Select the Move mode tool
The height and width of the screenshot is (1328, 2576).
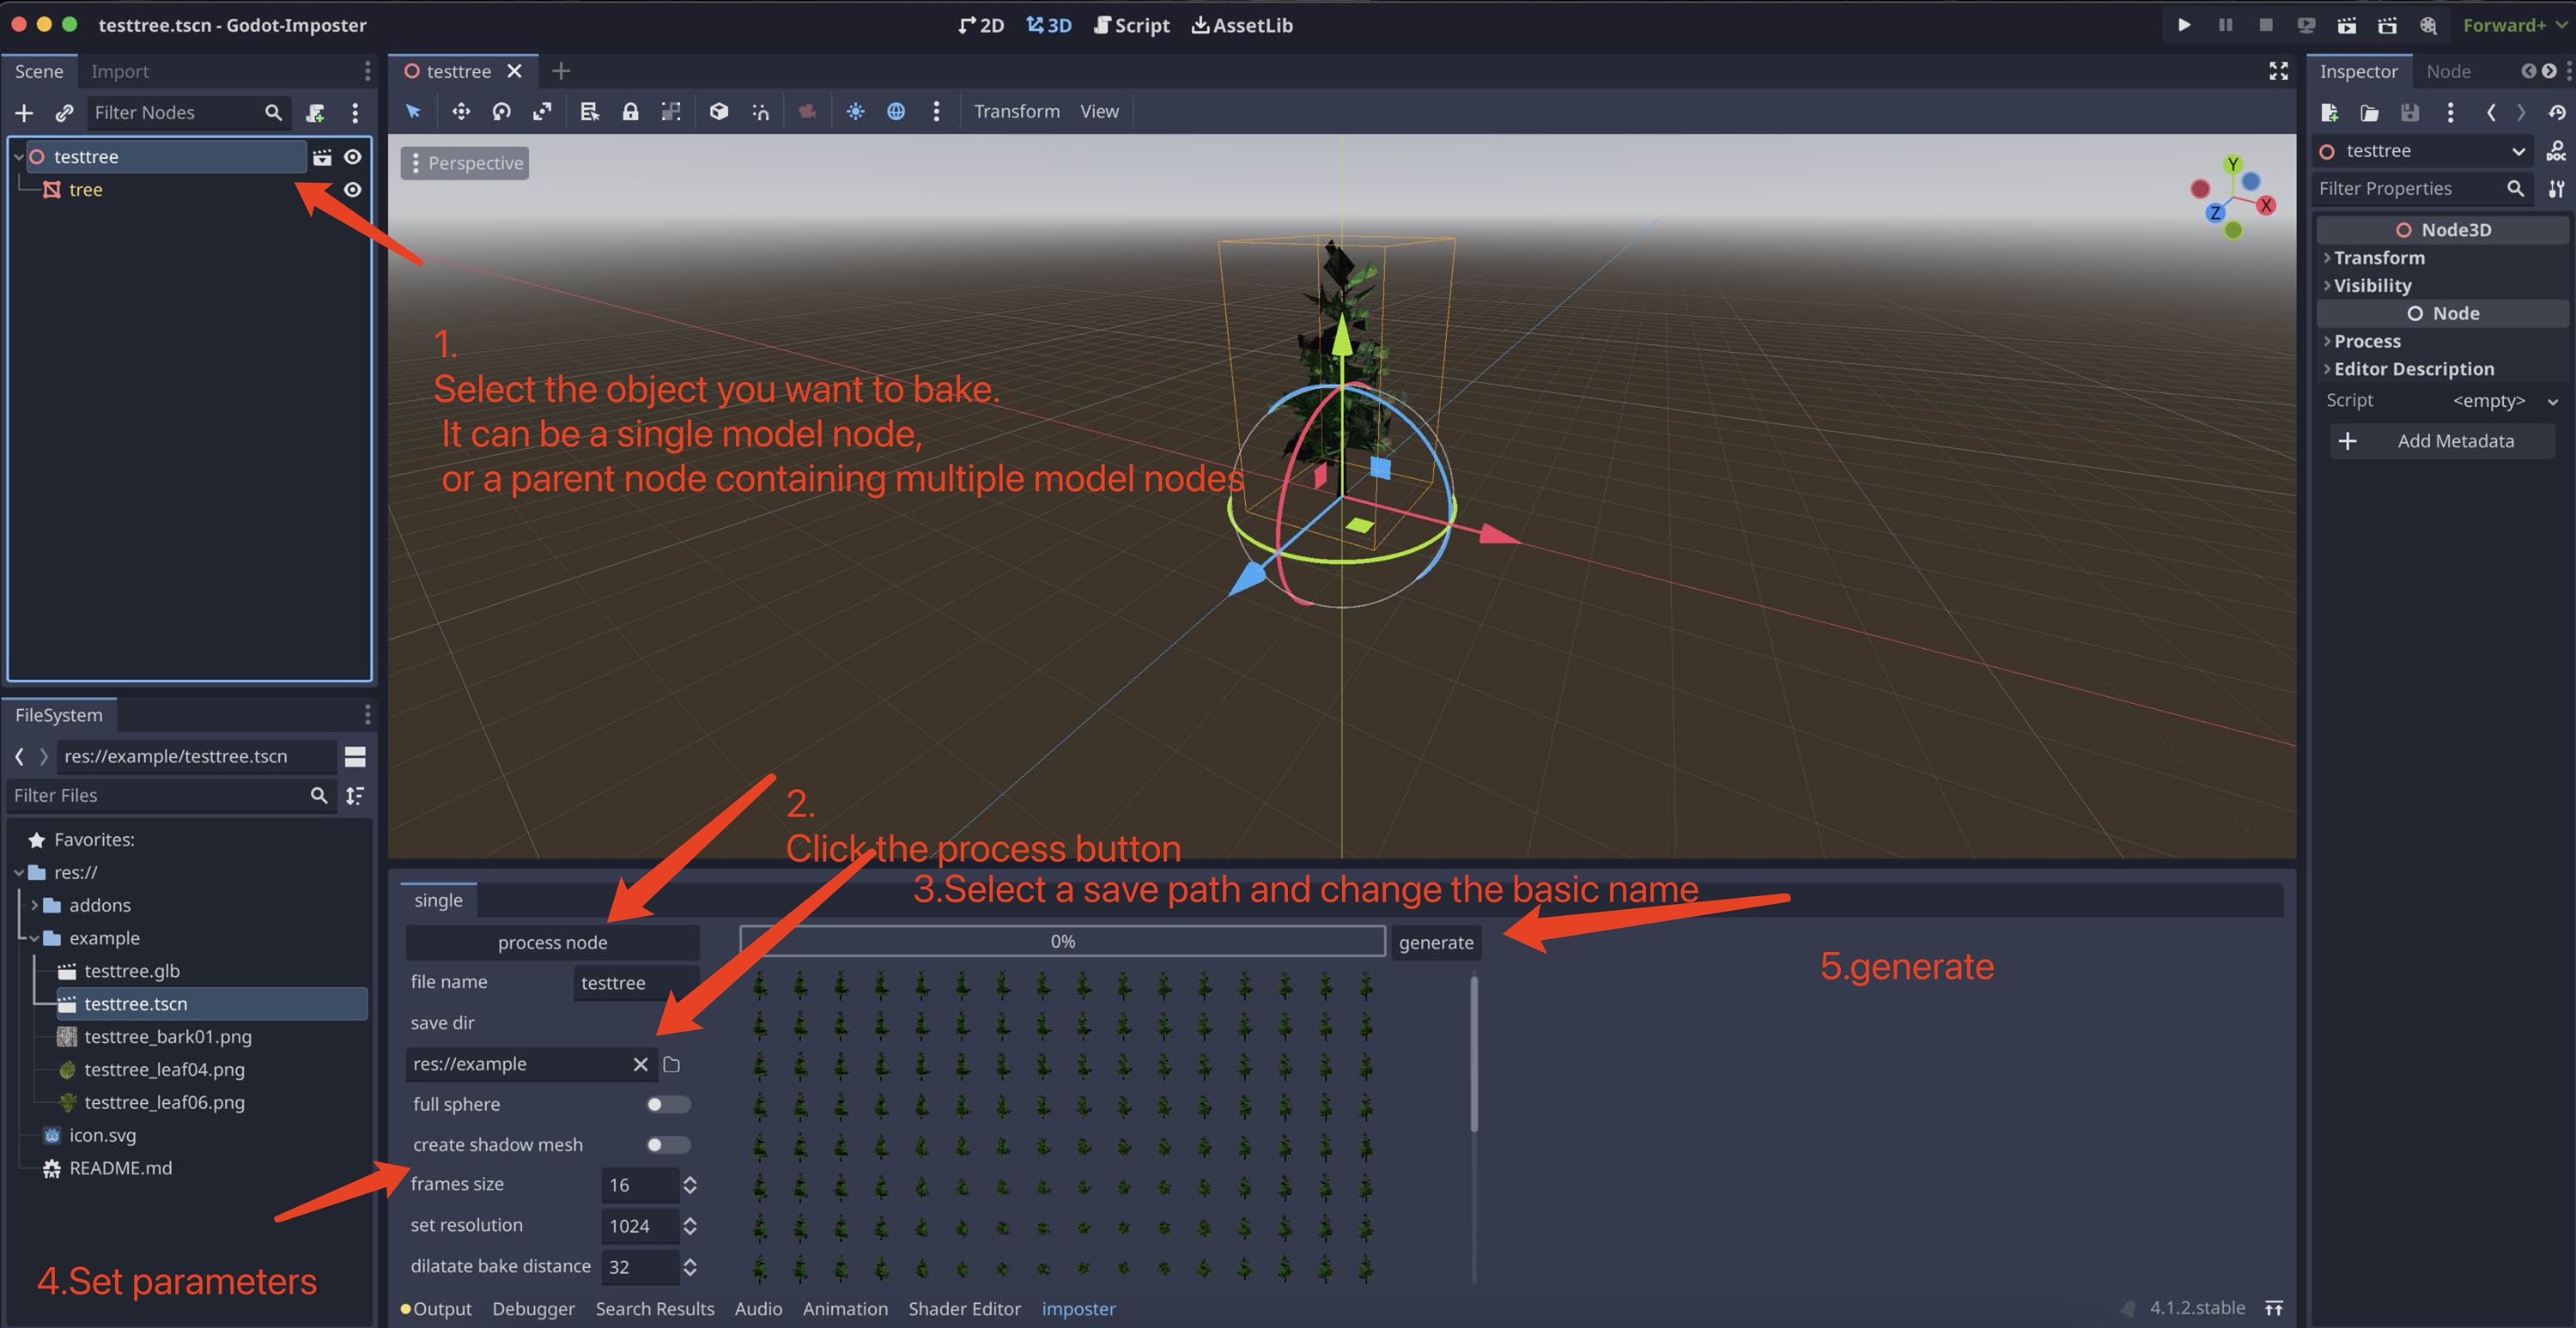coord(460,112)
